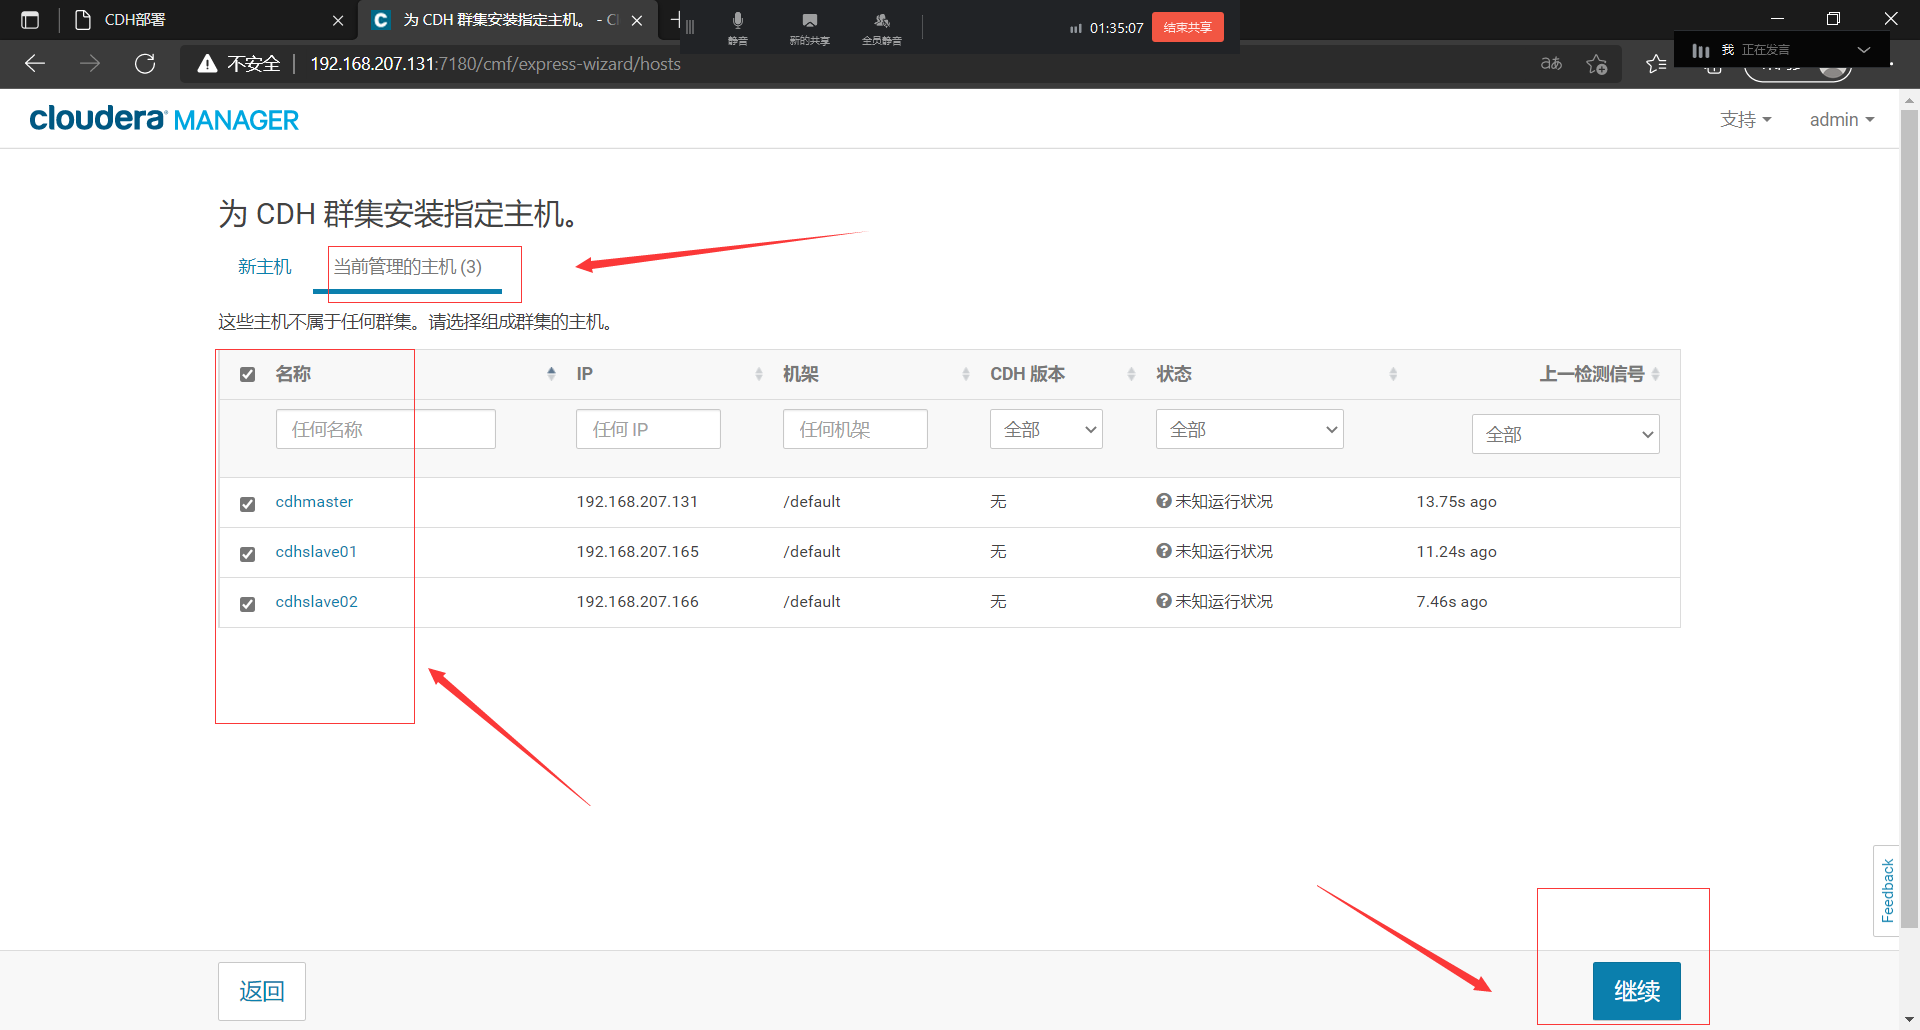Open the cdhslave01 host link
Screen dimensions: 1920x1030
(x=316, y=551)
